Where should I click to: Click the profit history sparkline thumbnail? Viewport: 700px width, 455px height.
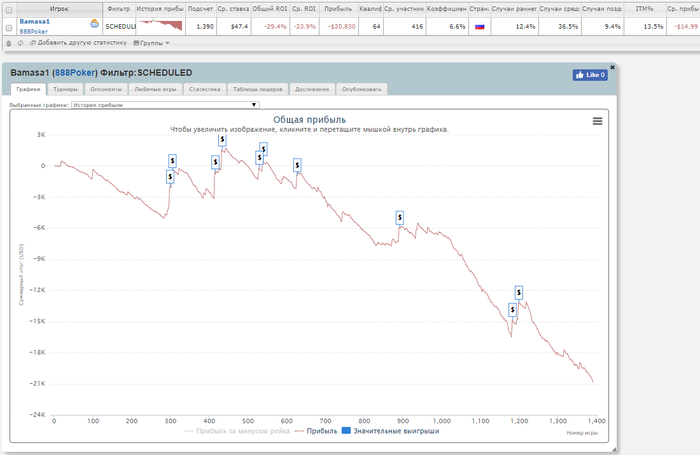coord(161,26)
